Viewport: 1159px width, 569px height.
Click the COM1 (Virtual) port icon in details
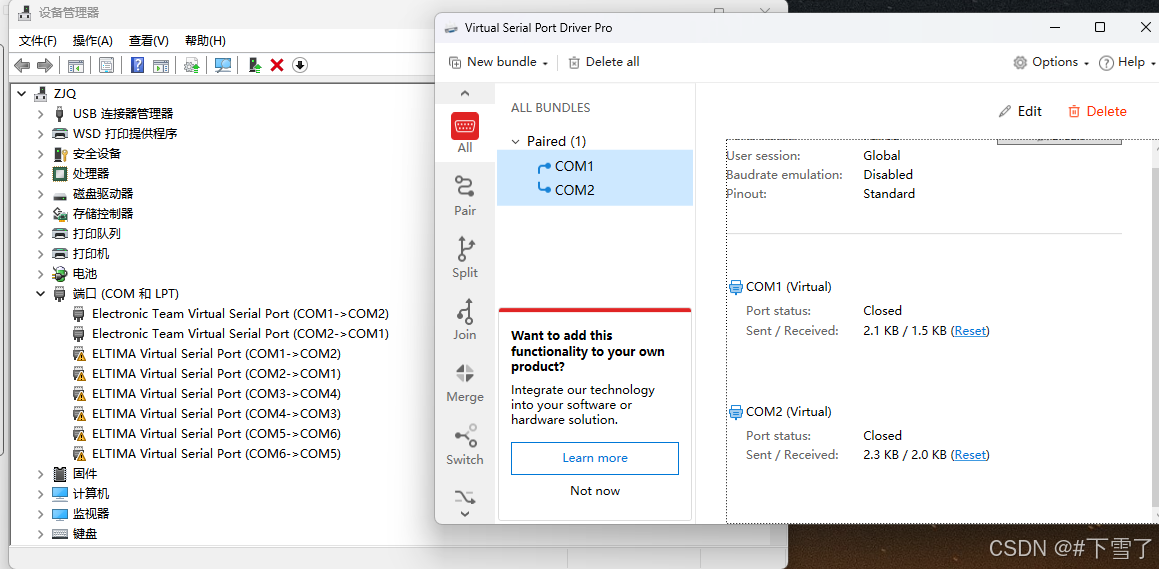735,287
